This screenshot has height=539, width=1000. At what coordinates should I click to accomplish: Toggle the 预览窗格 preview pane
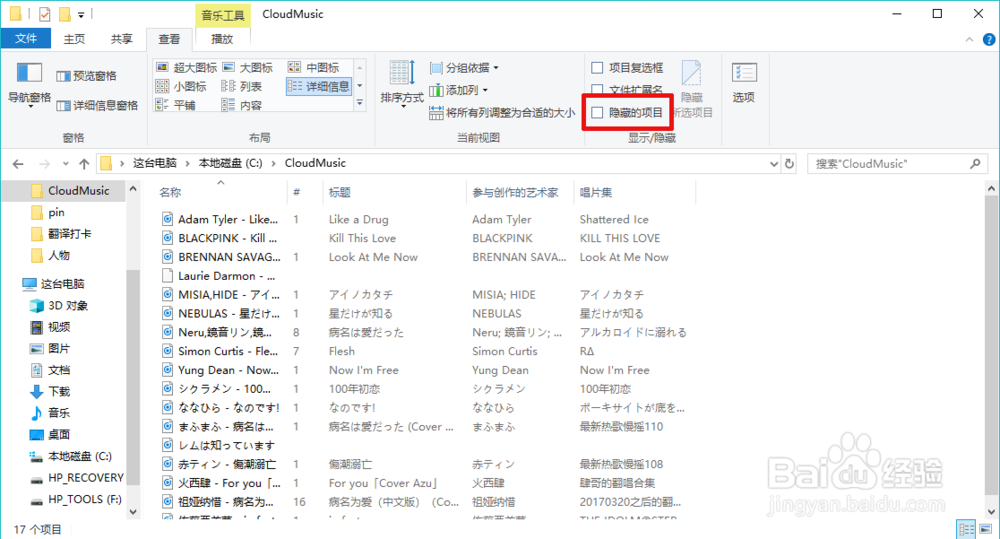coord(87,76)
